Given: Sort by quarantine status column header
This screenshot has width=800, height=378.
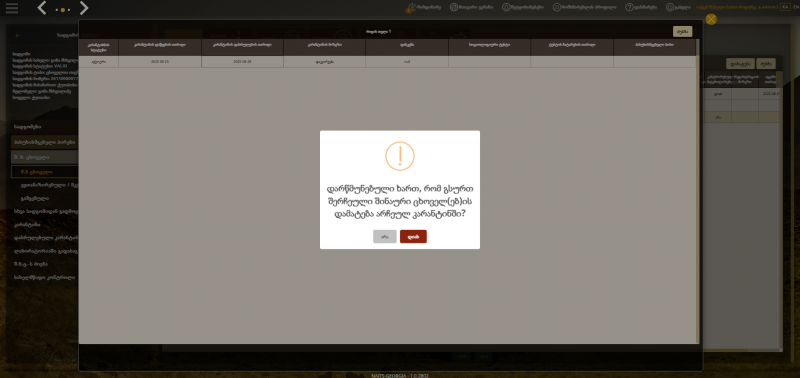Looking at the screenshot, I should 98,47.
